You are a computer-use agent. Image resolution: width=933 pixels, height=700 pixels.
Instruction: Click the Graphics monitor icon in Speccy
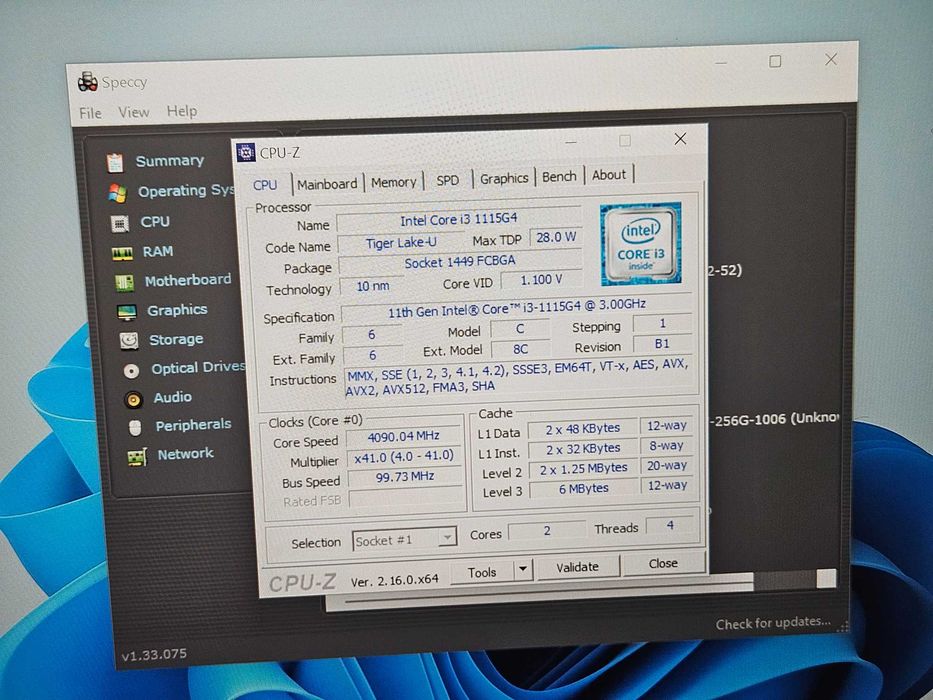[x=127, y=312]
